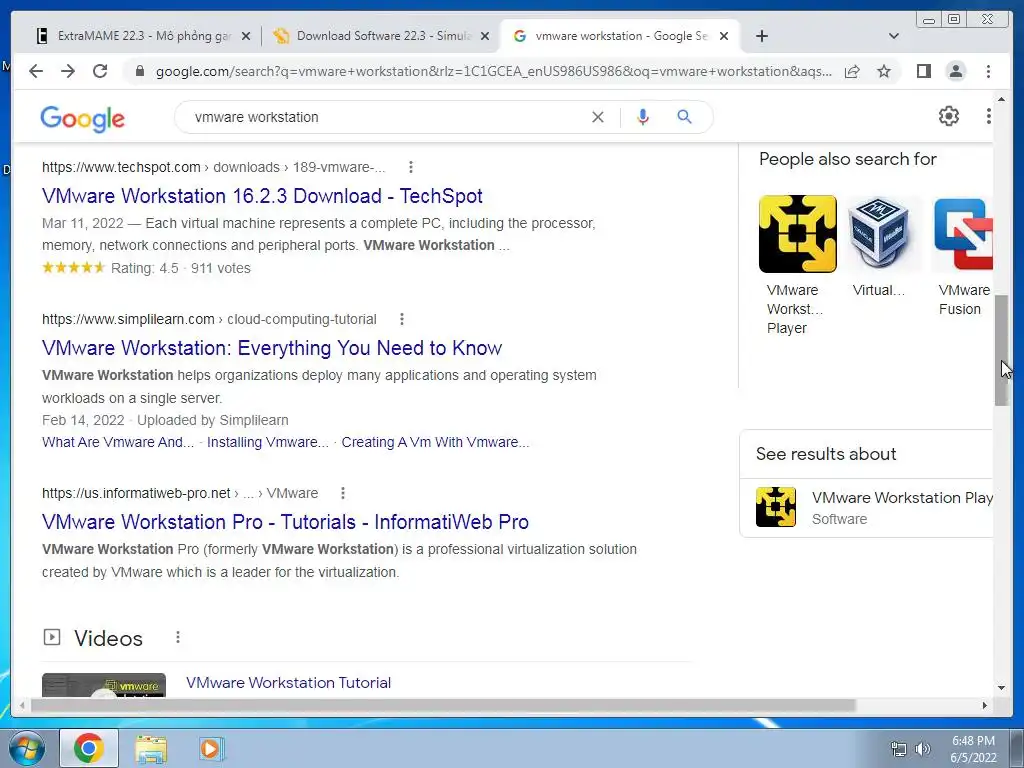Close the ExtraMAME 22.3 tab
This screenshot has height=768, width=1024.
click(x=246, y=36)
